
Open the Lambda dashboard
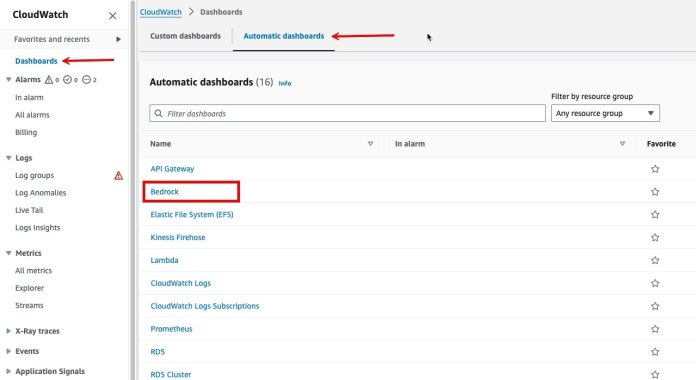tap(164, 260)
